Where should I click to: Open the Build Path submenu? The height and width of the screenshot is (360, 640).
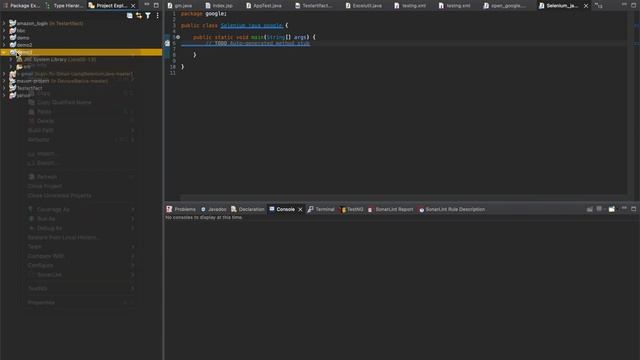tap(80, 130)
